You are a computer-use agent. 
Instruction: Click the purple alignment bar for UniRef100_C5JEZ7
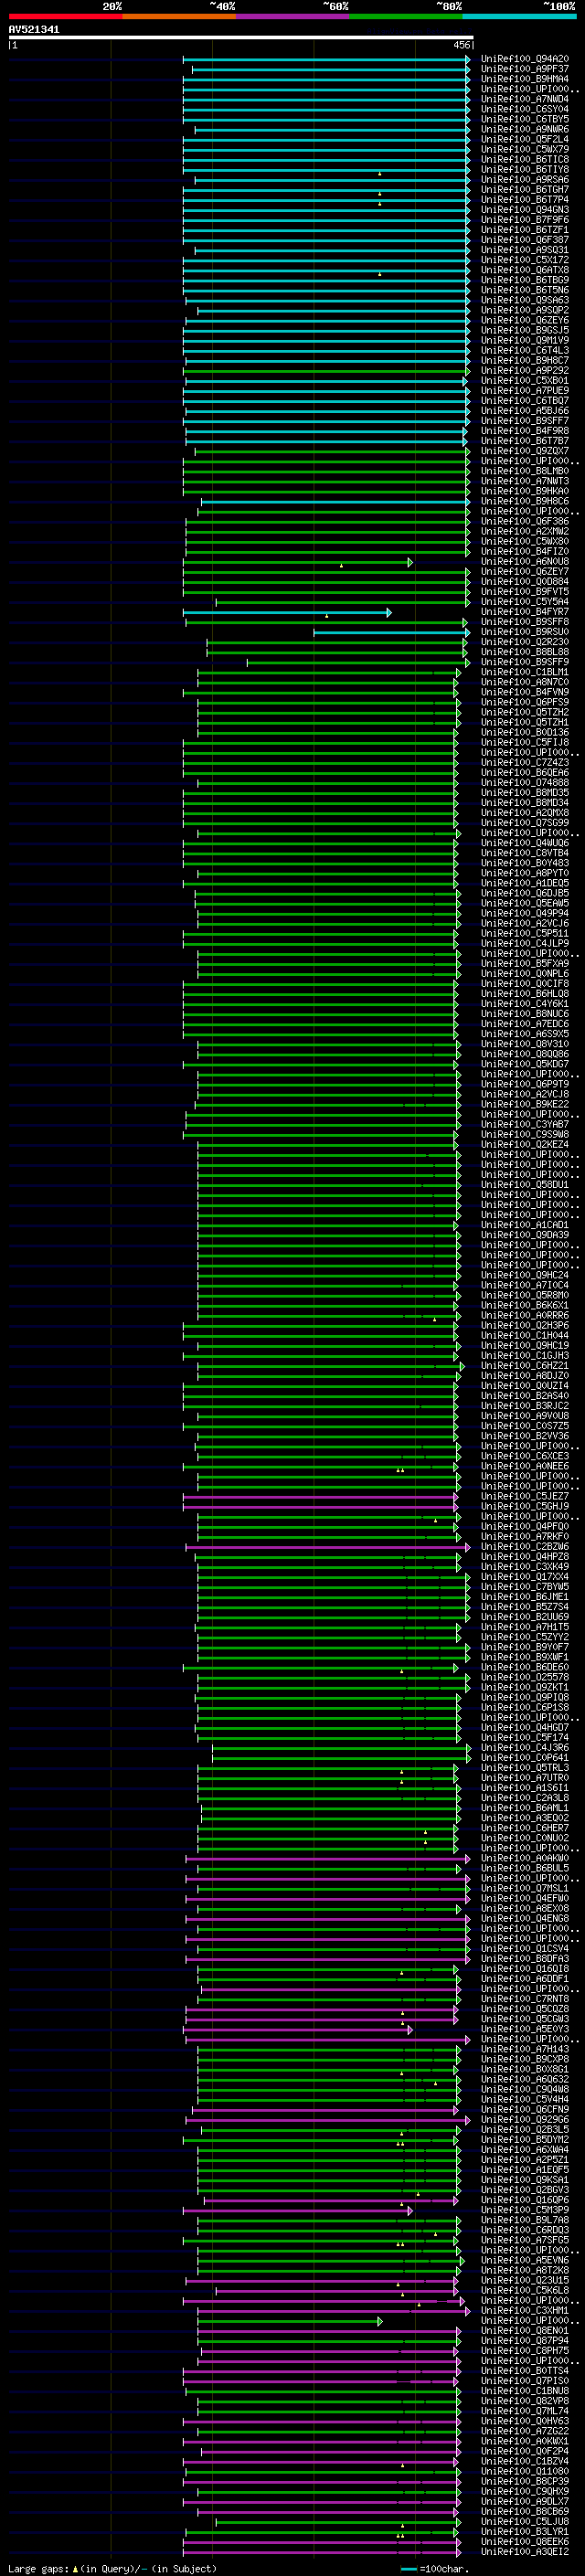[320, 1497]
